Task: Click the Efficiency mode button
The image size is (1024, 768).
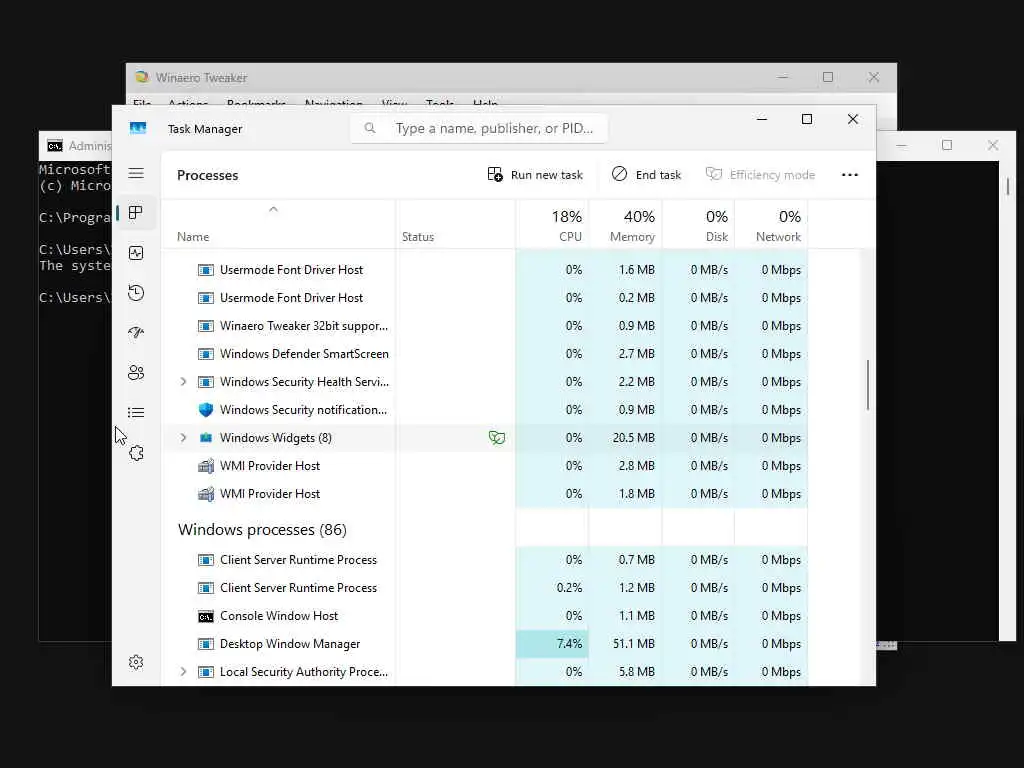Action: (760, 174)
